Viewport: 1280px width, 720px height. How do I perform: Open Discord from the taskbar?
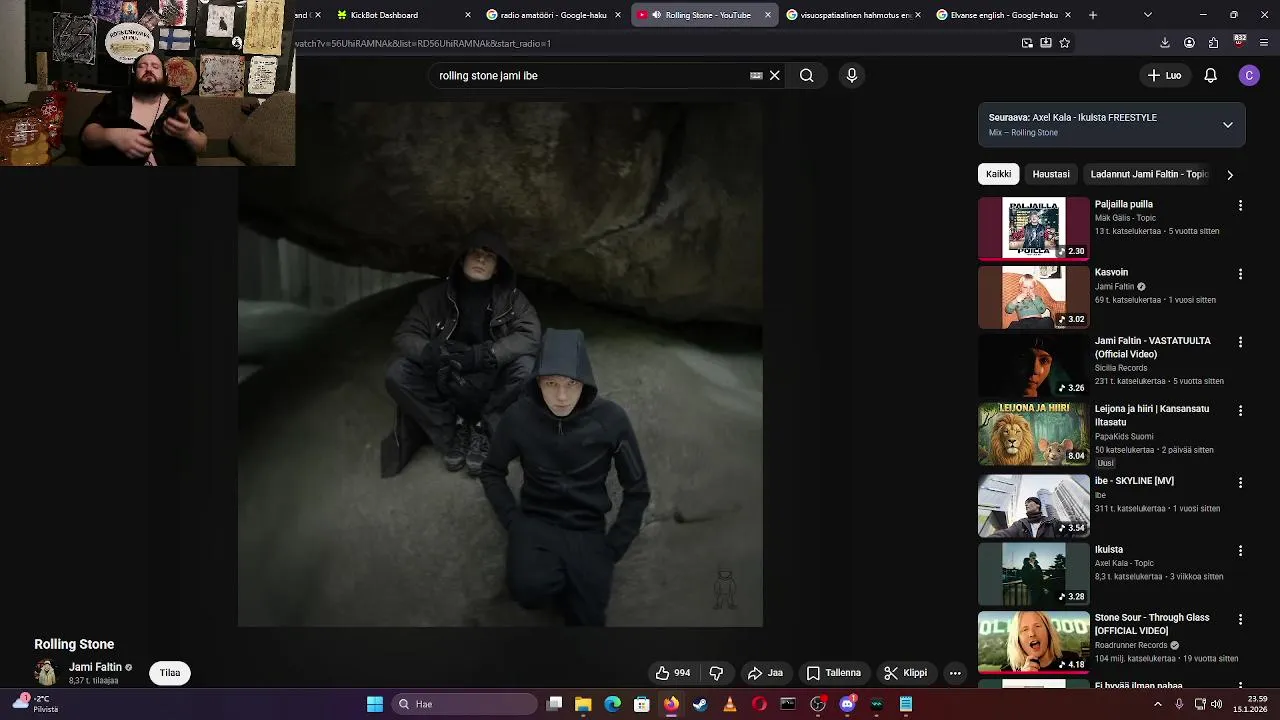[847, 704]
